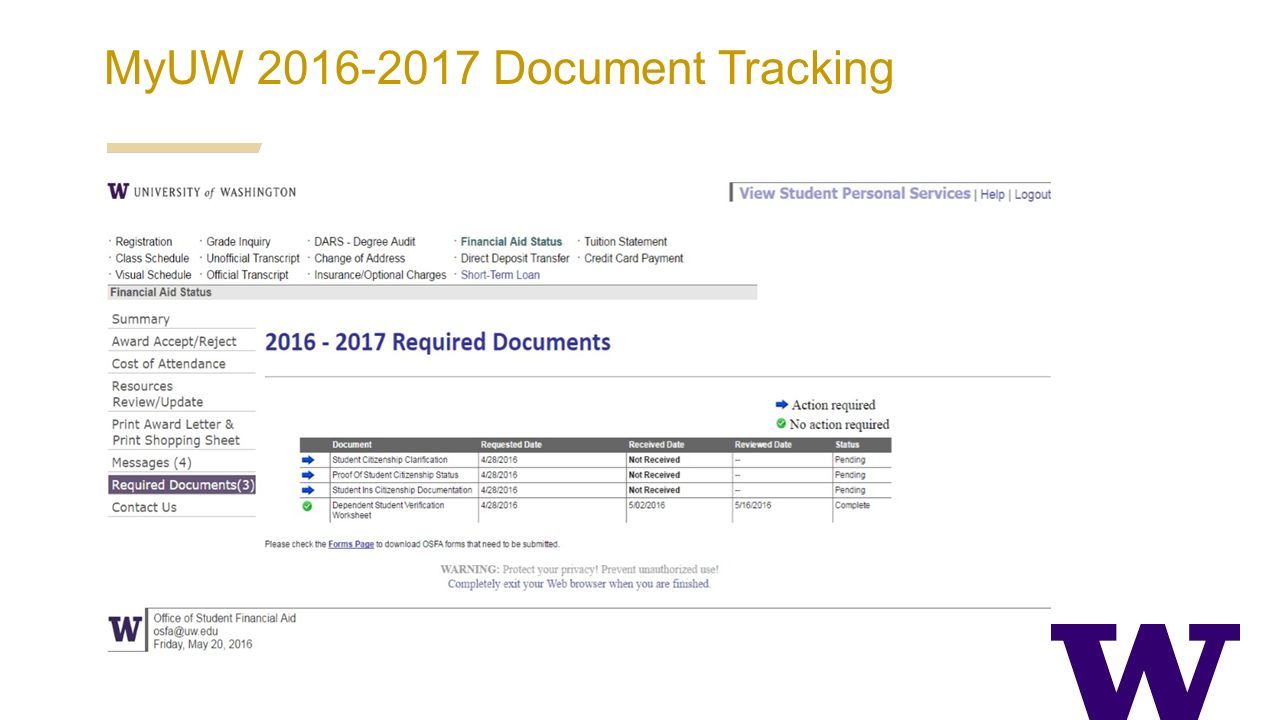
Task: Click Student Ins Citizenship Documentation text
Action: [x=402, y=490]
